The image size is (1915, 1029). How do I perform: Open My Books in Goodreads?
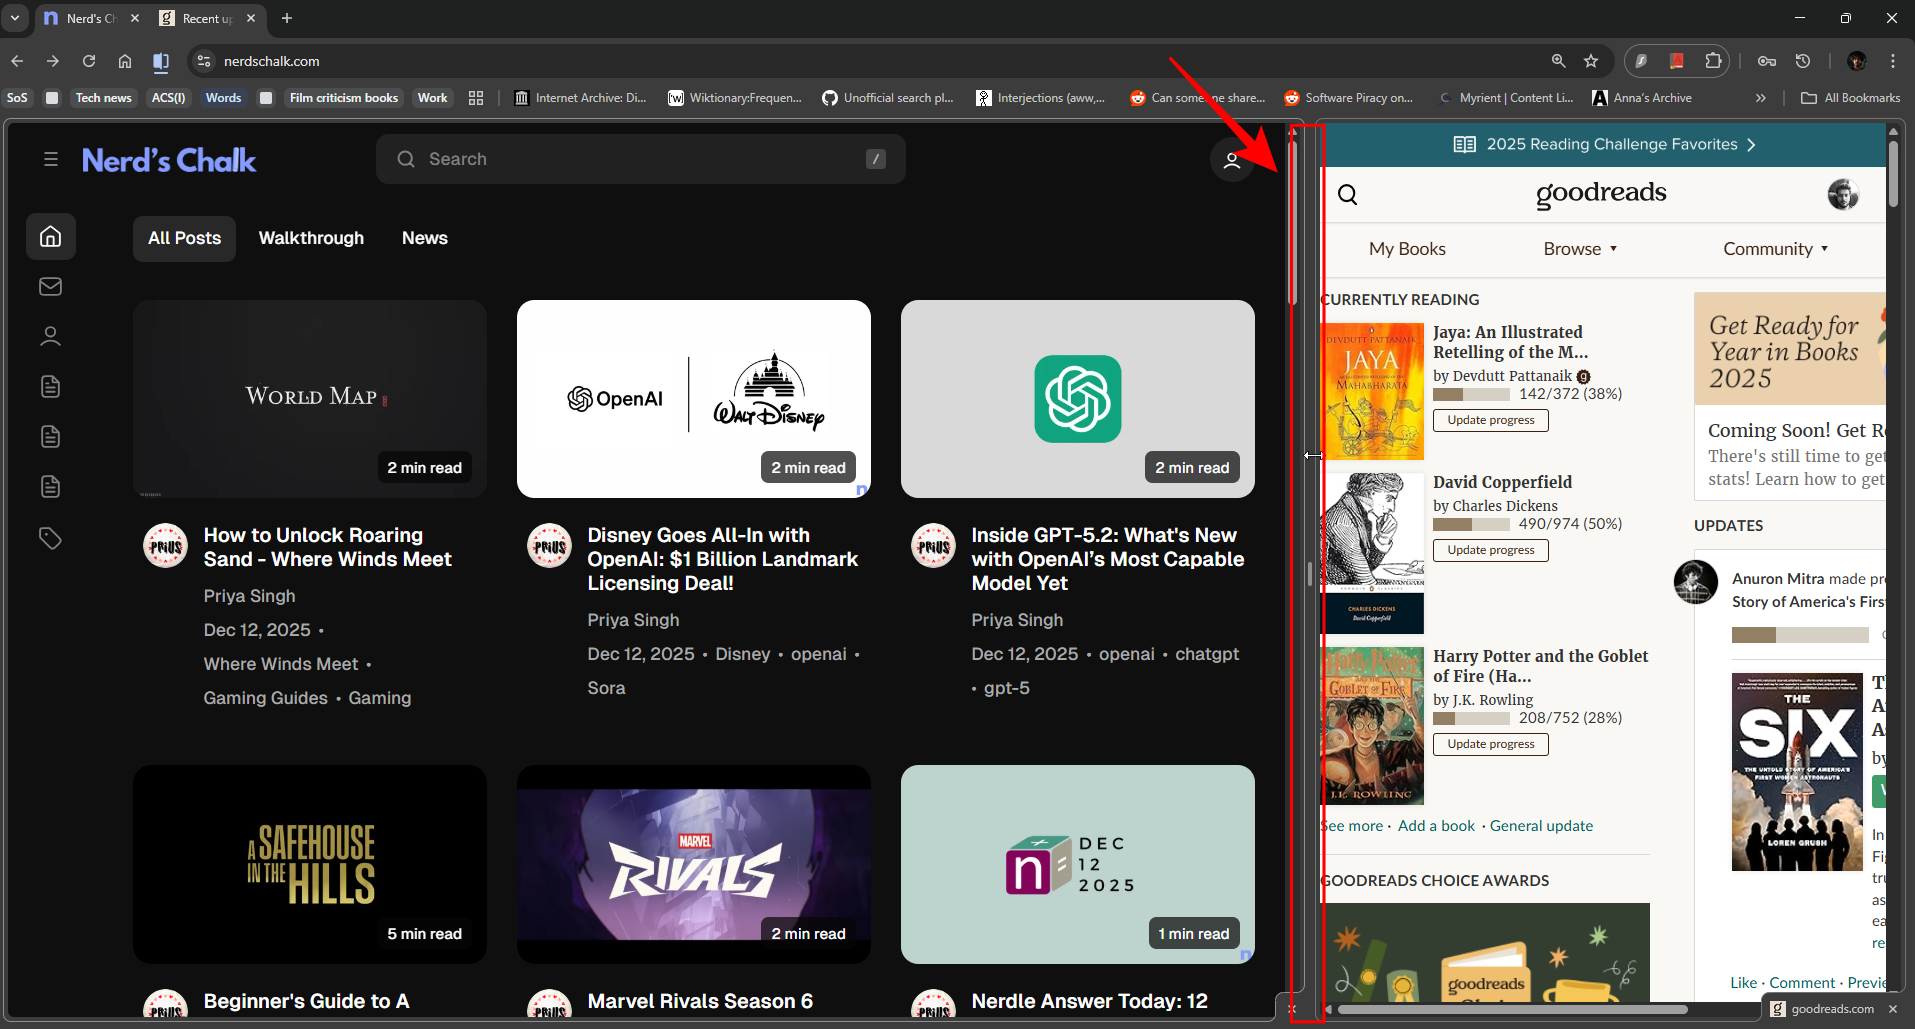click(x=1407, y=249)
